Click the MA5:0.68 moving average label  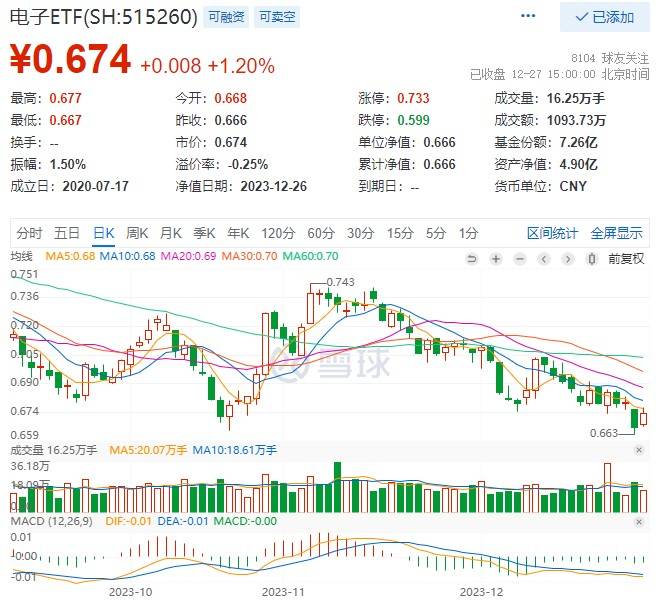(70, 256)
